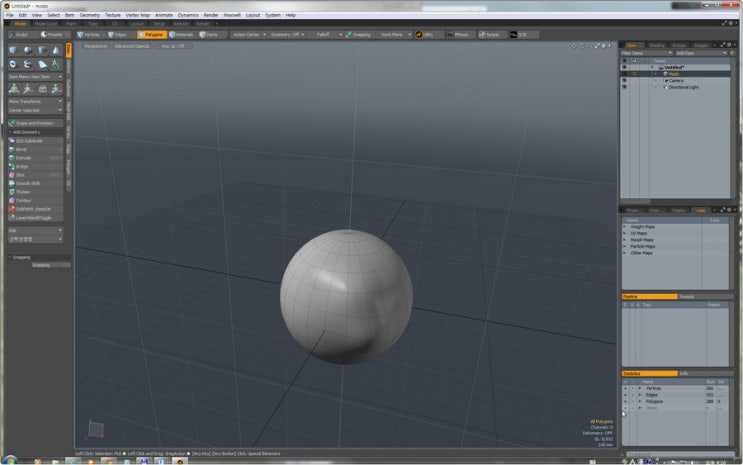Toggle visibility eye of Camera item
Viewport: 743px width, 465px height.
pyautogui.click(x=624, y=81)
